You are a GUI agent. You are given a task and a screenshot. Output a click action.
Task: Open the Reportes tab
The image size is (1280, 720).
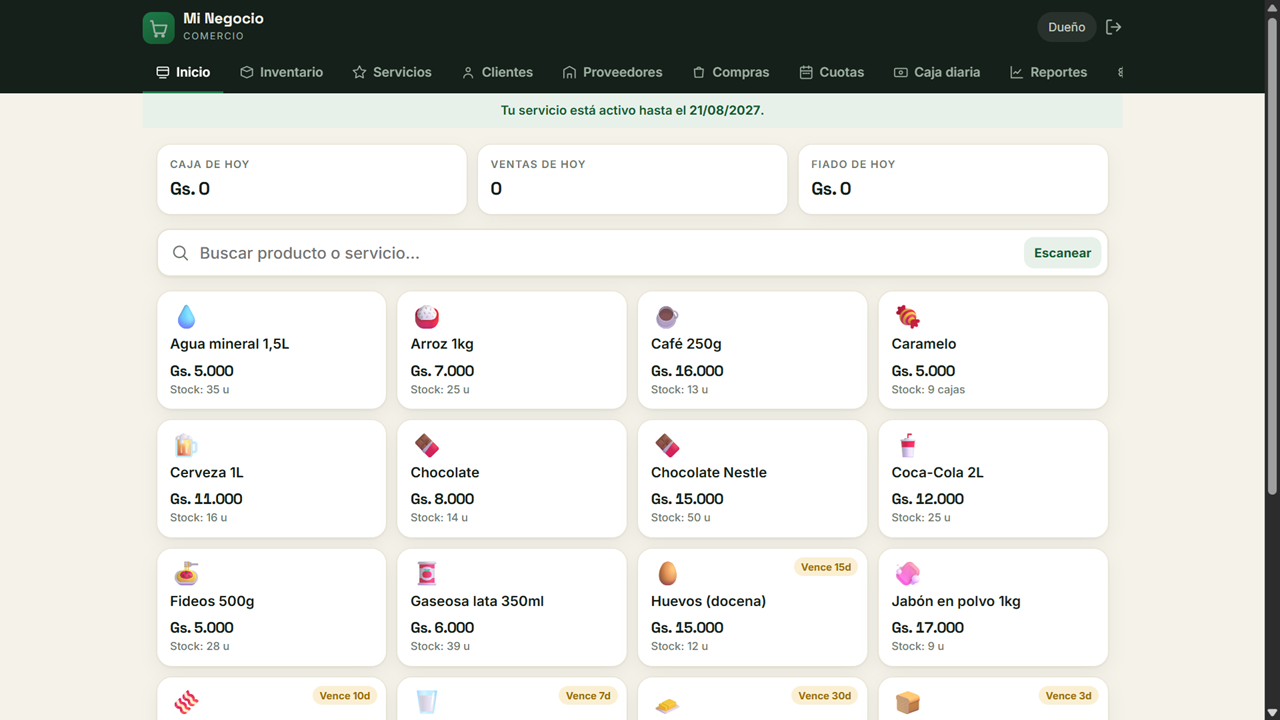click(1048, 72)
